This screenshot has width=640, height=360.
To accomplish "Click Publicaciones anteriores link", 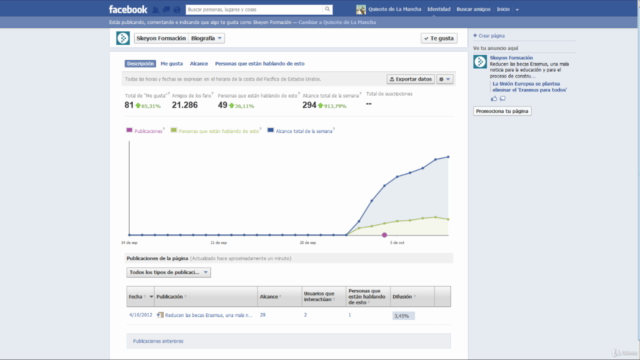I will 158,341.
